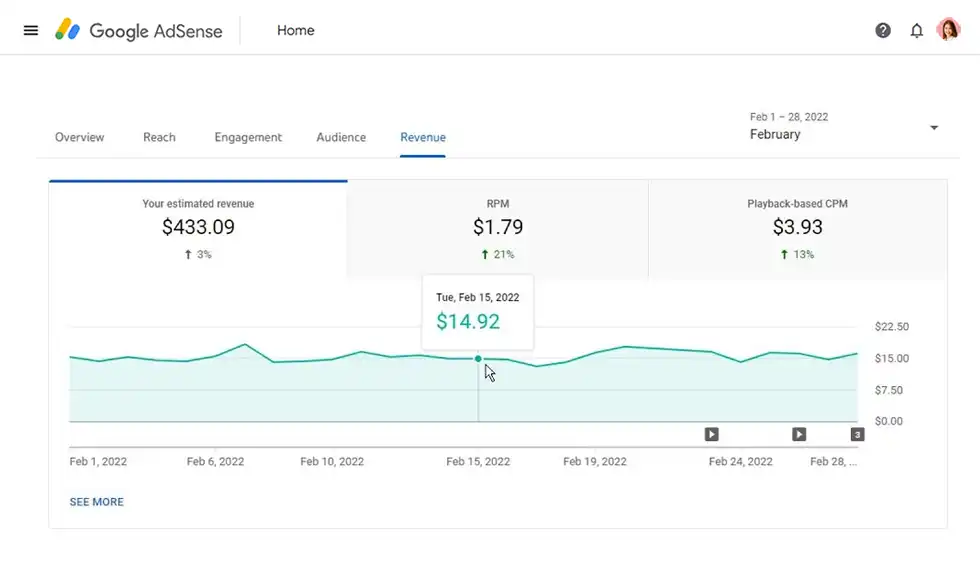Select the Playback-based CPM card
Image resolution: width=980 pixels, height=582 pixels.
(x=797, y=229)
